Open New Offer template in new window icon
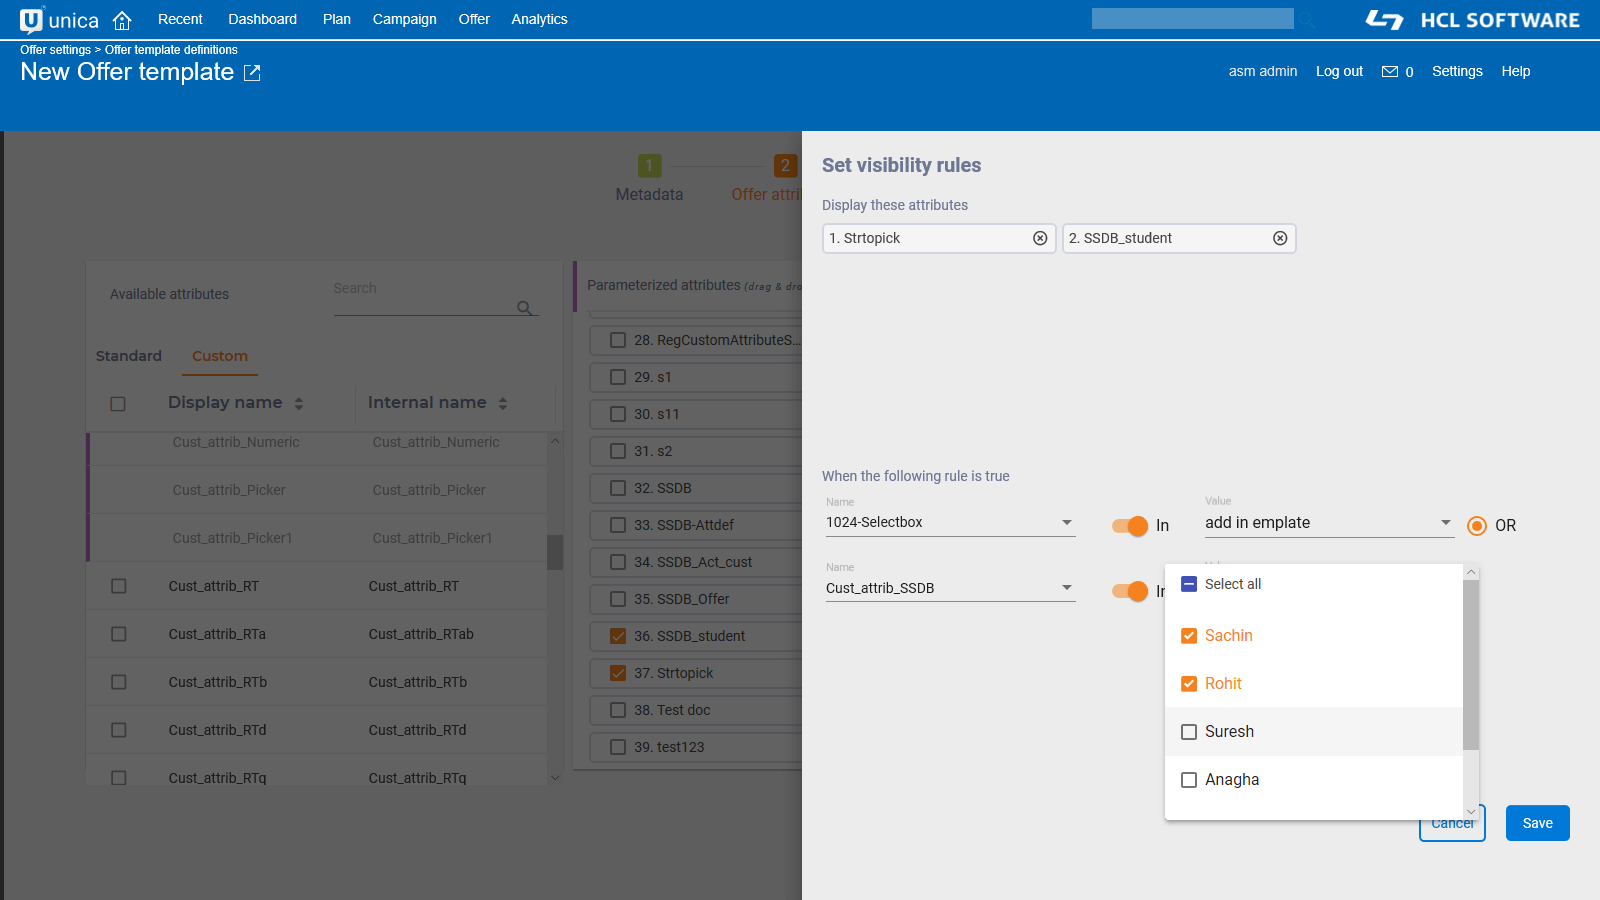The height and width of the screenshot is (900, 1600). (252, 73)
